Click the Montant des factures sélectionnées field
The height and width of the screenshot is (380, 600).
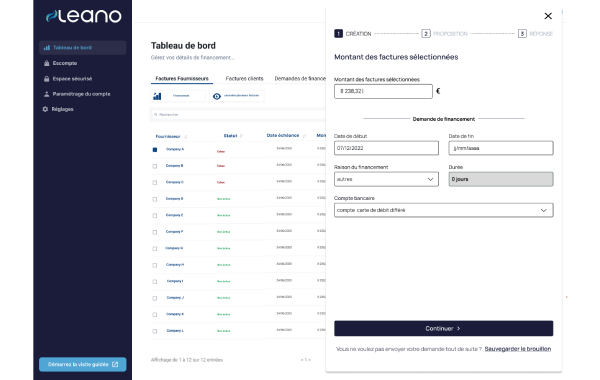click(x=383, y=91)
